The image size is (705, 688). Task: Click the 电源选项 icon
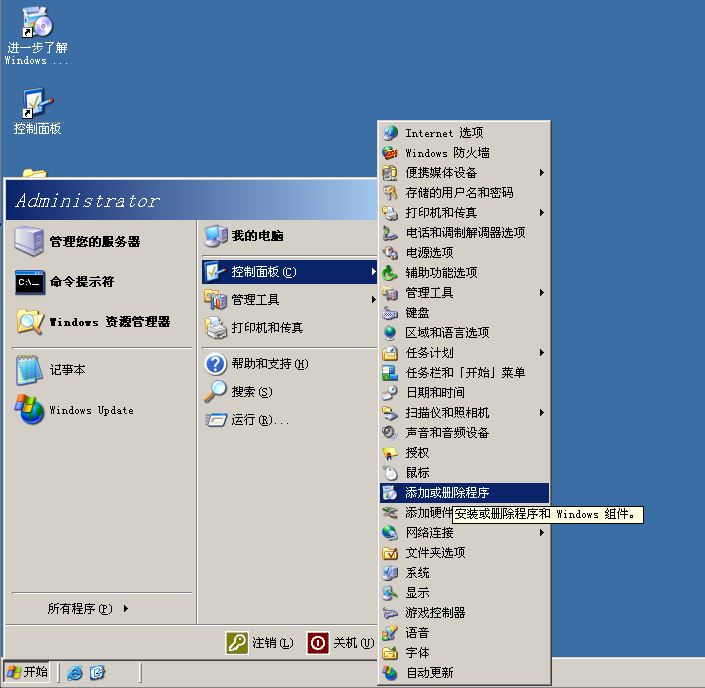click(x=390, y=253)
